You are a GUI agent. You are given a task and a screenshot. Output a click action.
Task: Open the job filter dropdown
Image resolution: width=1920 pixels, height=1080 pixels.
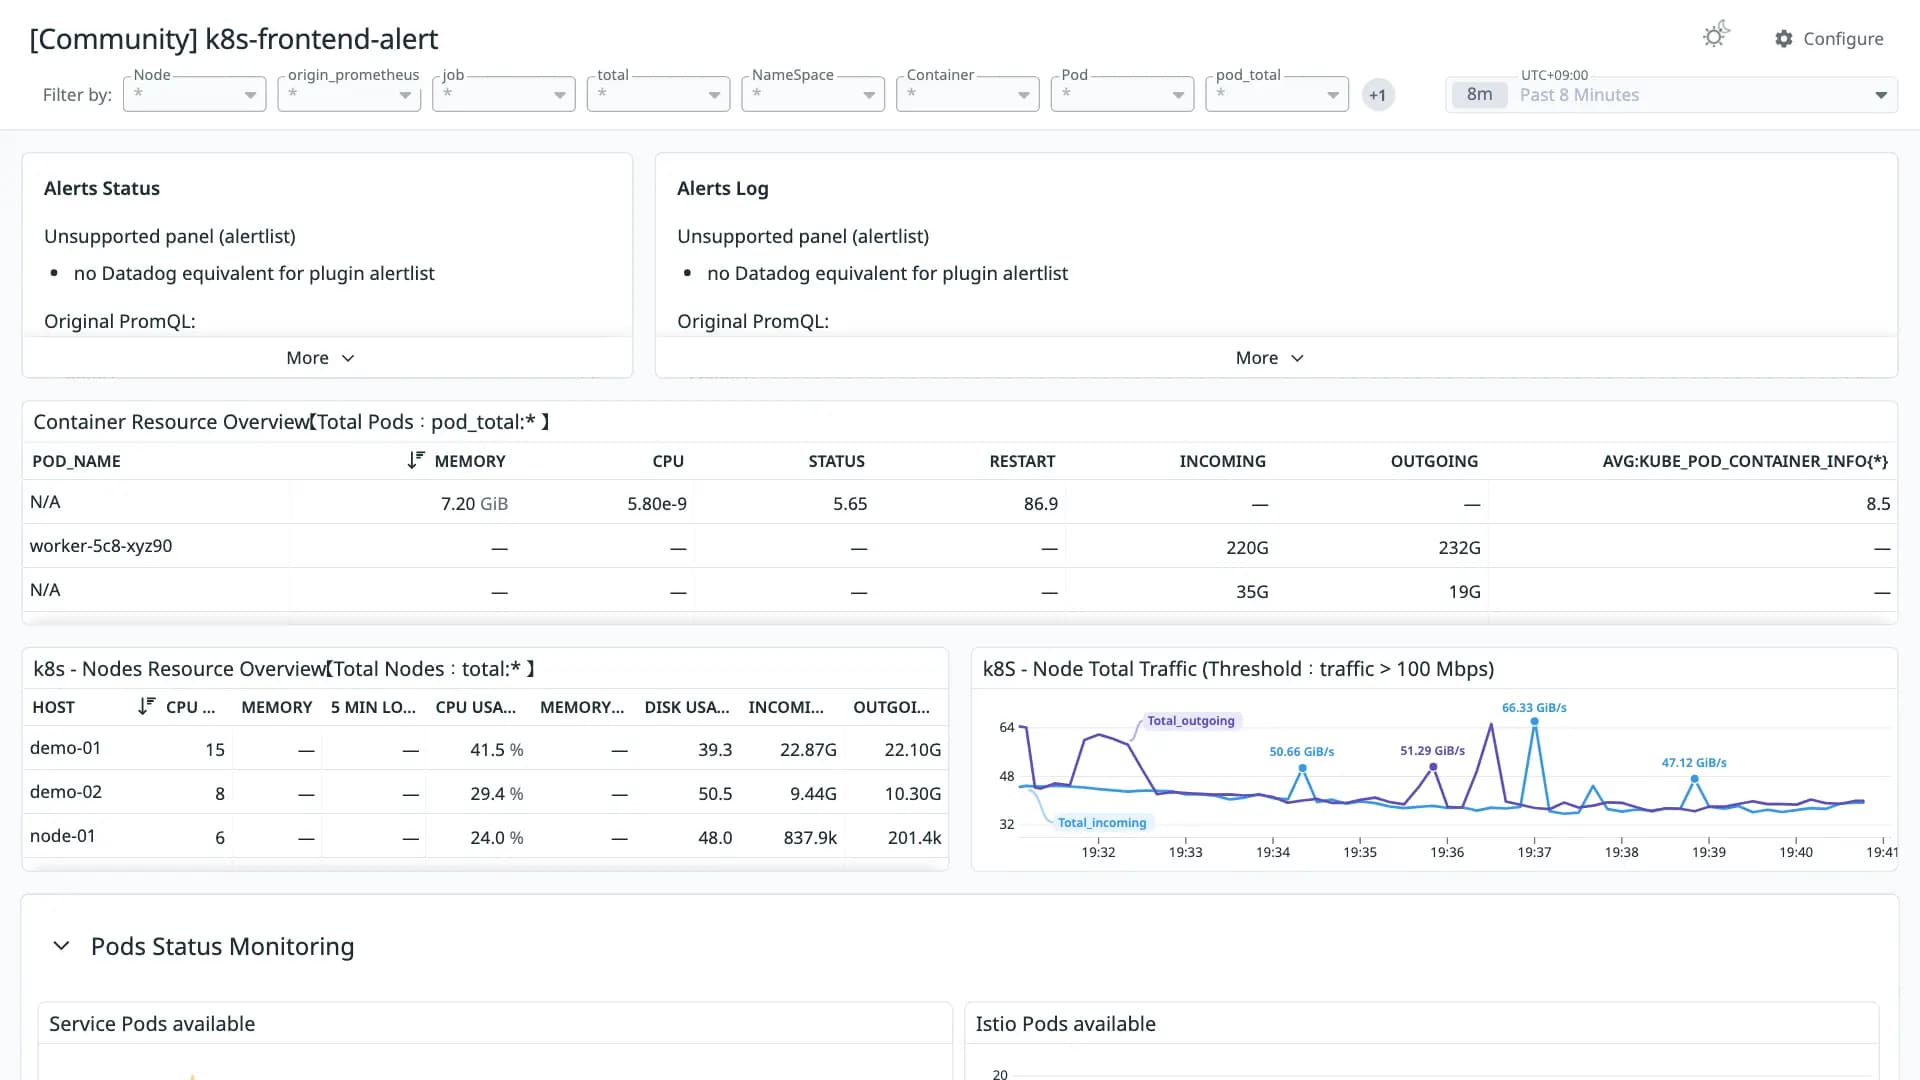(504, 94)
